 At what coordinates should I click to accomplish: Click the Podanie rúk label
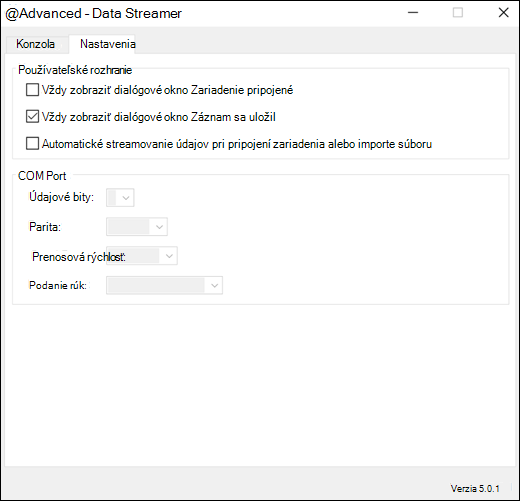58,285
